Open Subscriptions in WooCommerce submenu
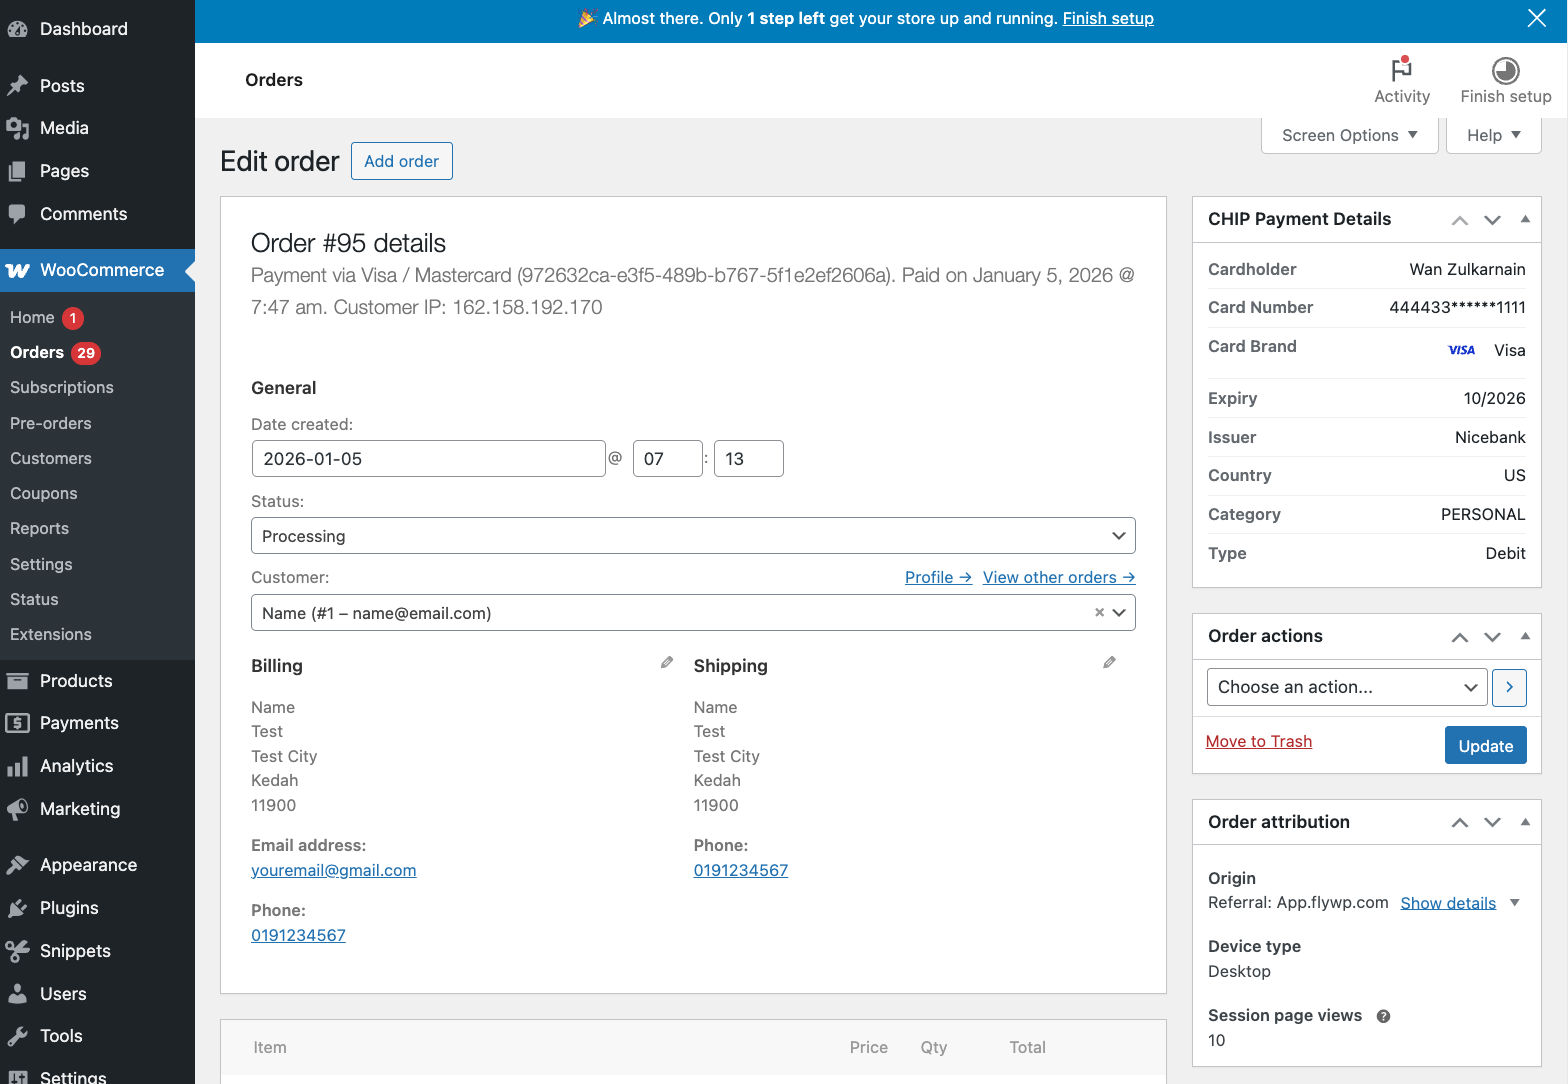 [x=62, y=388]
